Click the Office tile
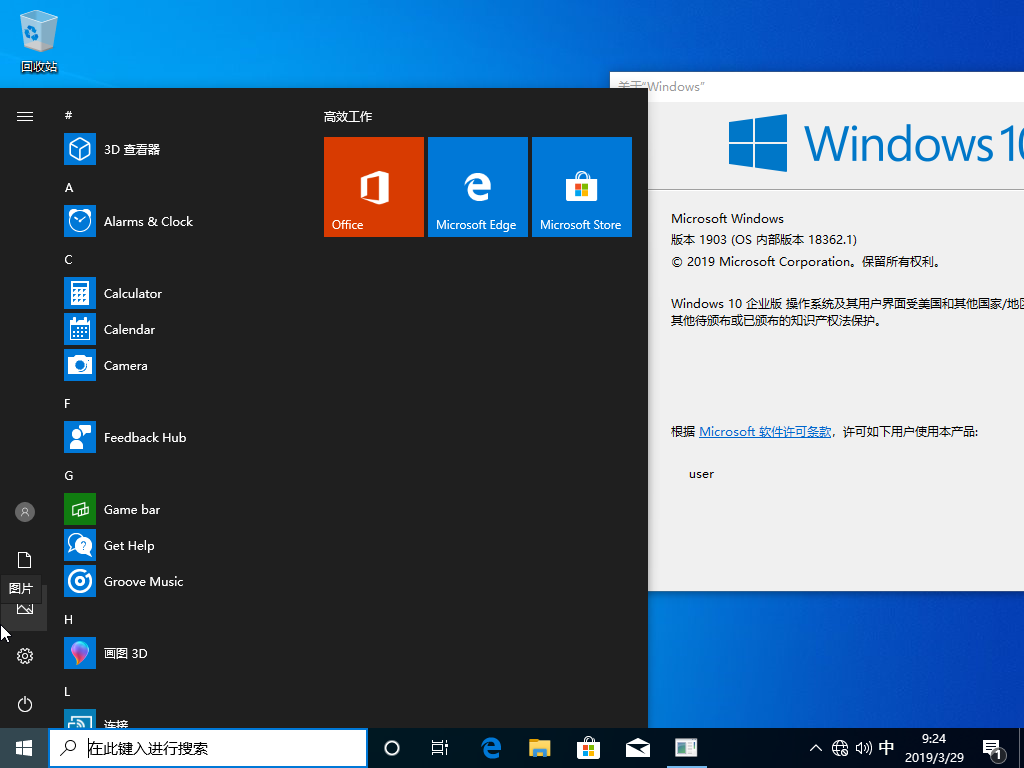The image size is (1024, 768). pyautogui.click(x=374, y=187)
